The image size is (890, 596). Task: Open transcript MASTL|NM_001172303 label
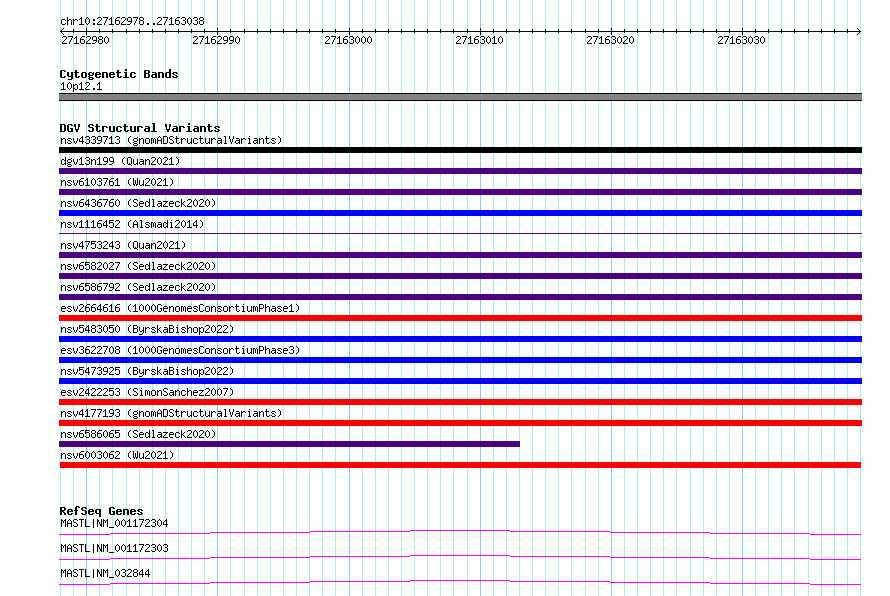pos(114,548)
